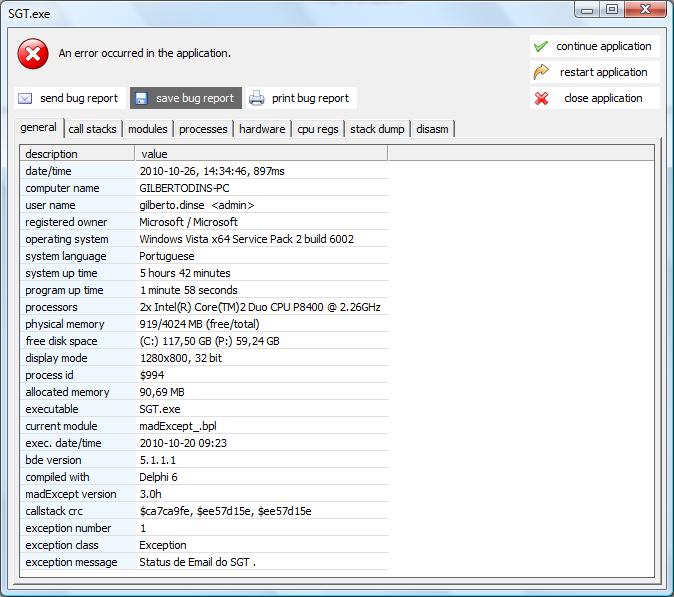Click the red X close application icon
The image size is (674, 597).
(x=541, y=98)
